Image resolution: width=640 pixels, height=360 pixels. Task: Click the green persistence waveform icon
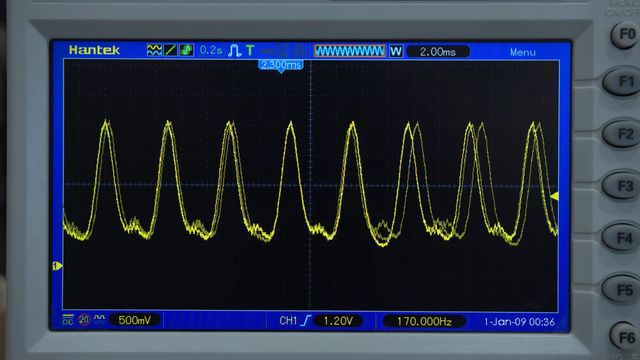click(x=187, y=50)
